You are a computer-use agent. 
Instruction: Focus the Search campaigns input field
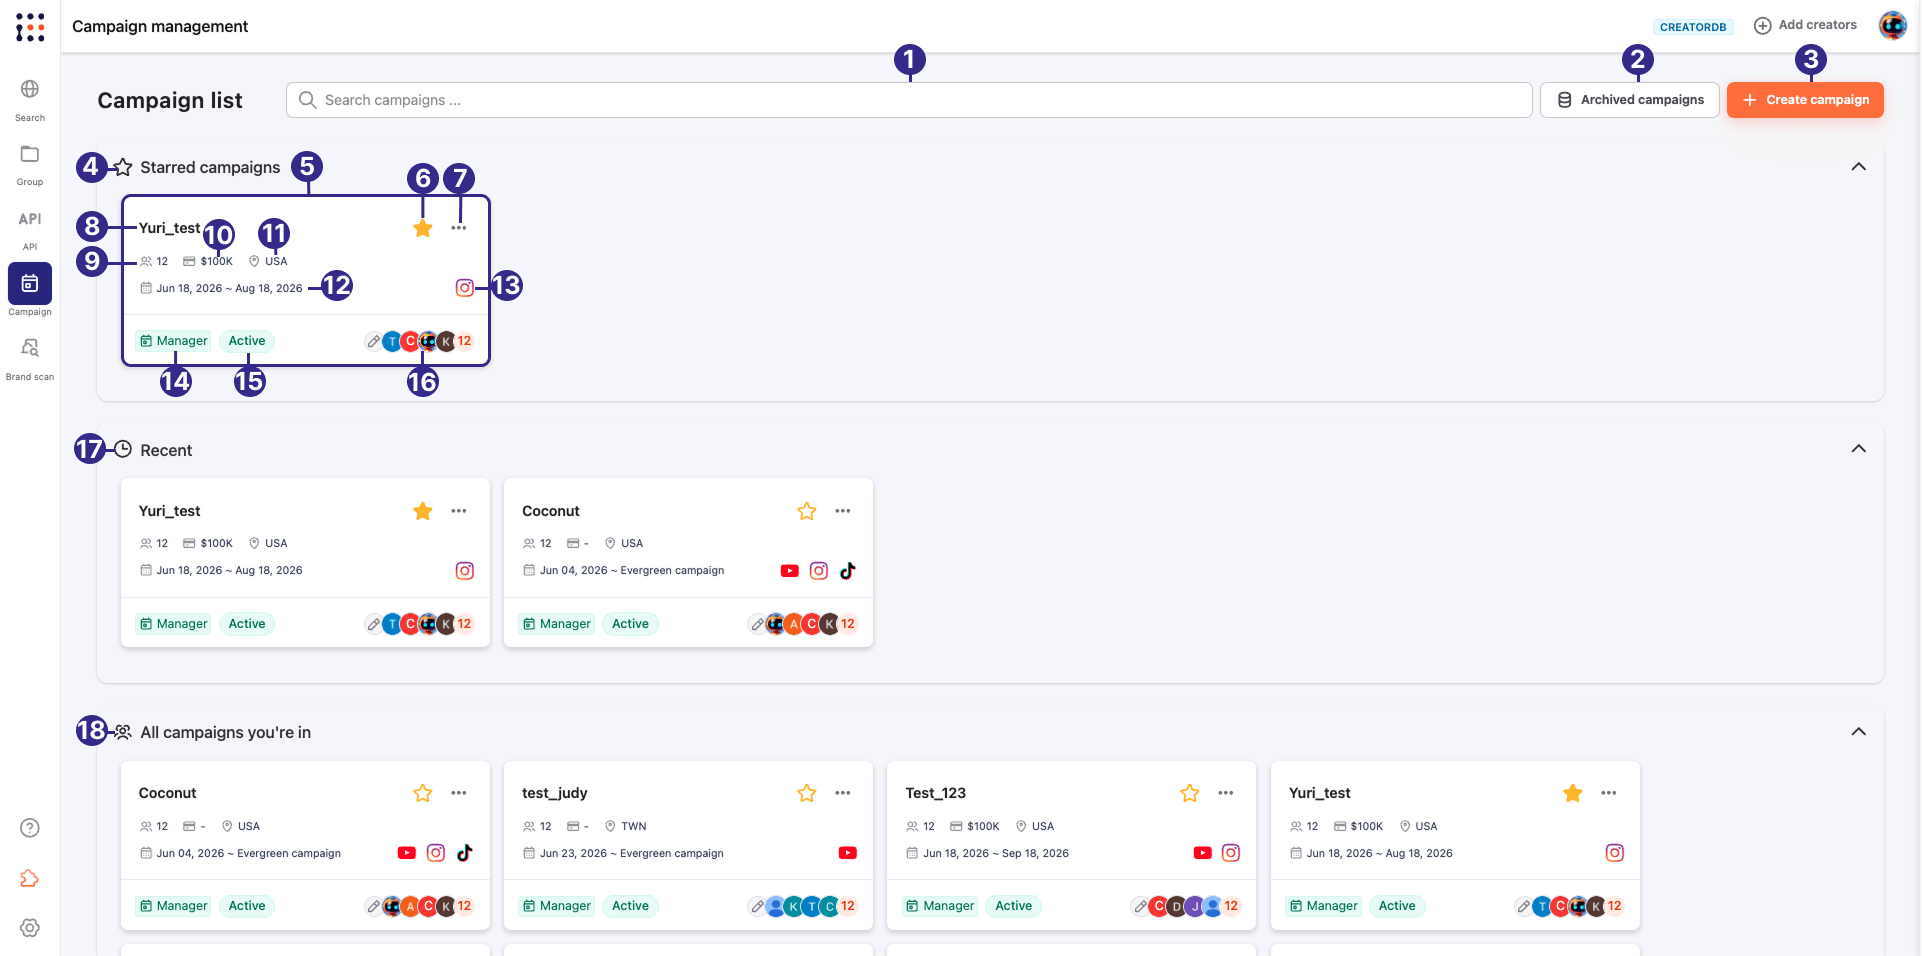pyautogui.click(x=909, y=100)
